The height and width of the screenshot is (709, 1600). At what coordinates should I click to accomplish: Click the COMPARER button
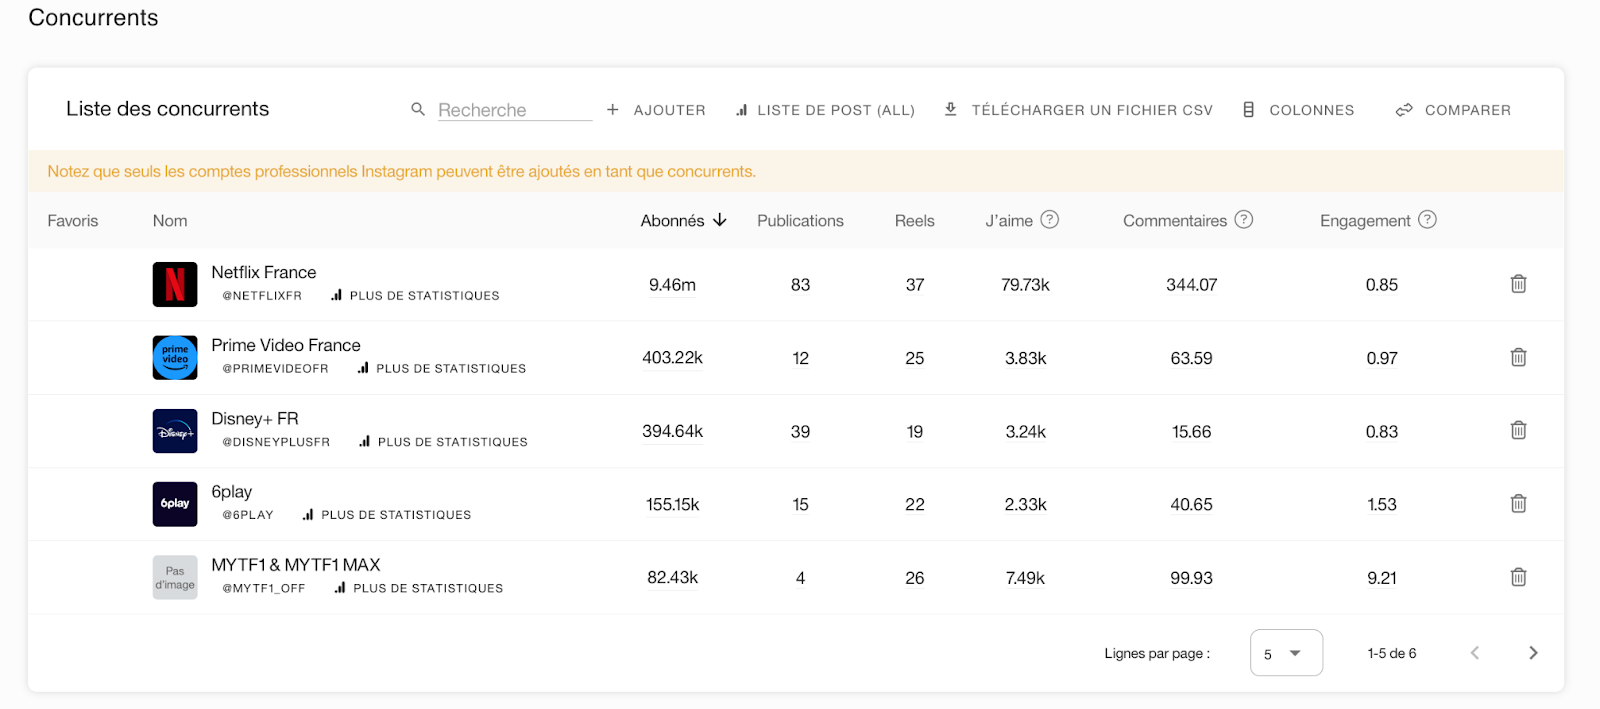[1453, 110]
